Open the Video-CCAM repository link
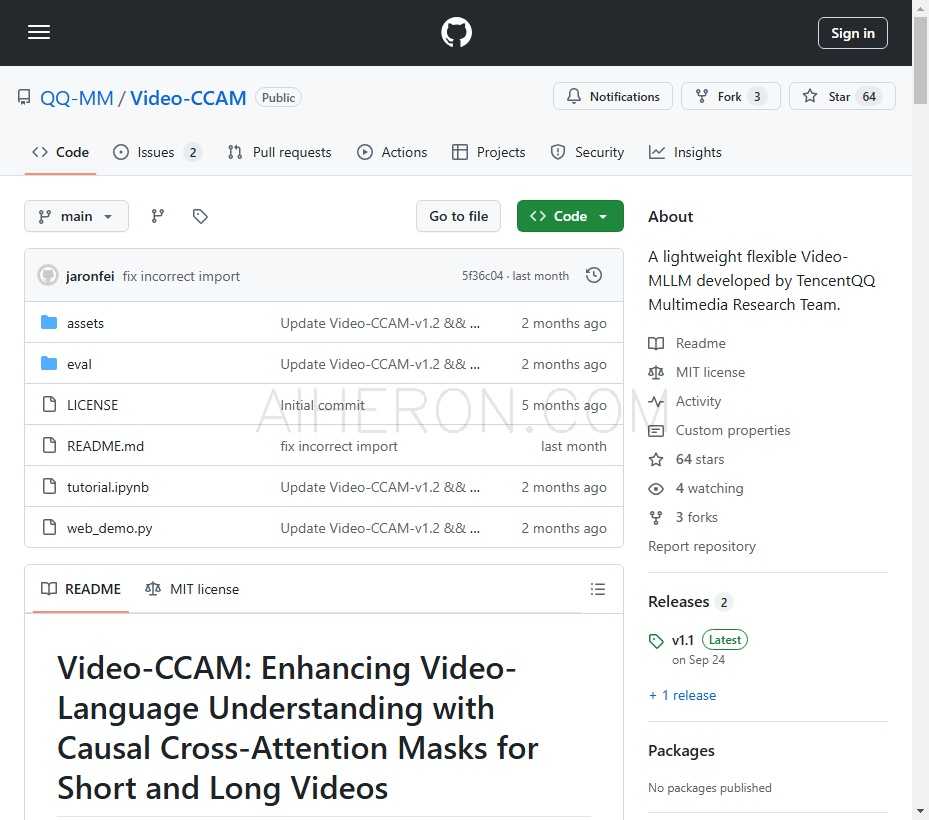Screen dimensions: 929x820 tap(188, 98)
